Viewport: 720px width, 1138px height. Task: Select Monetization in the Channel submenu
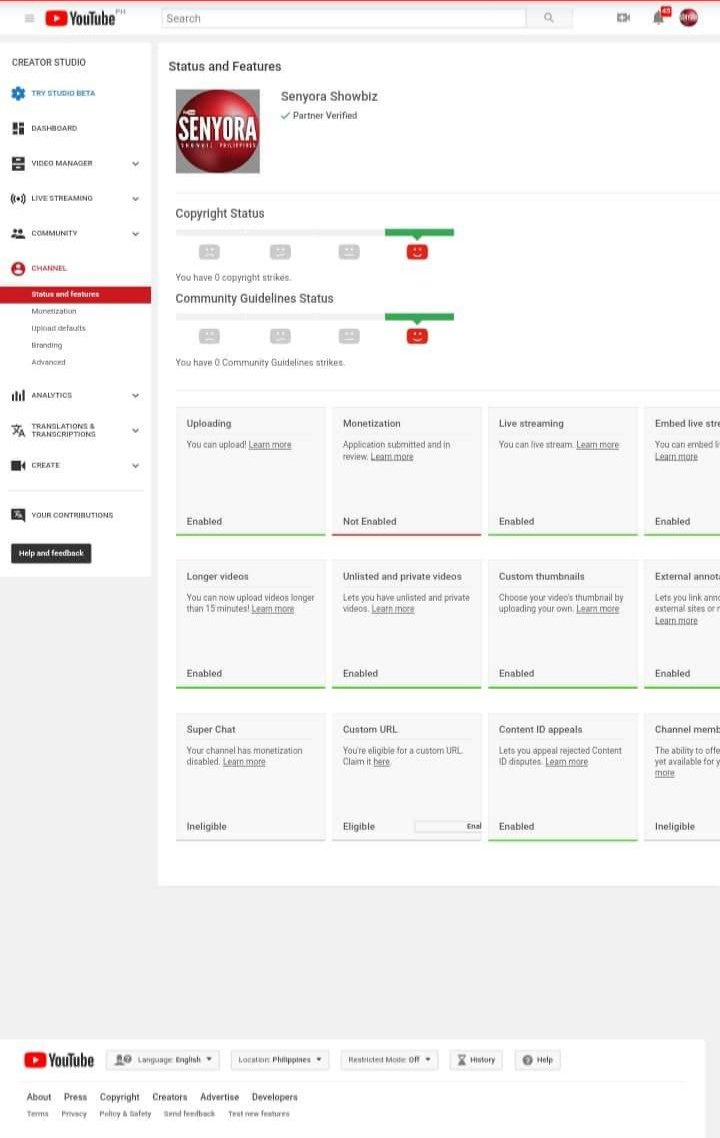click(54, 311)
